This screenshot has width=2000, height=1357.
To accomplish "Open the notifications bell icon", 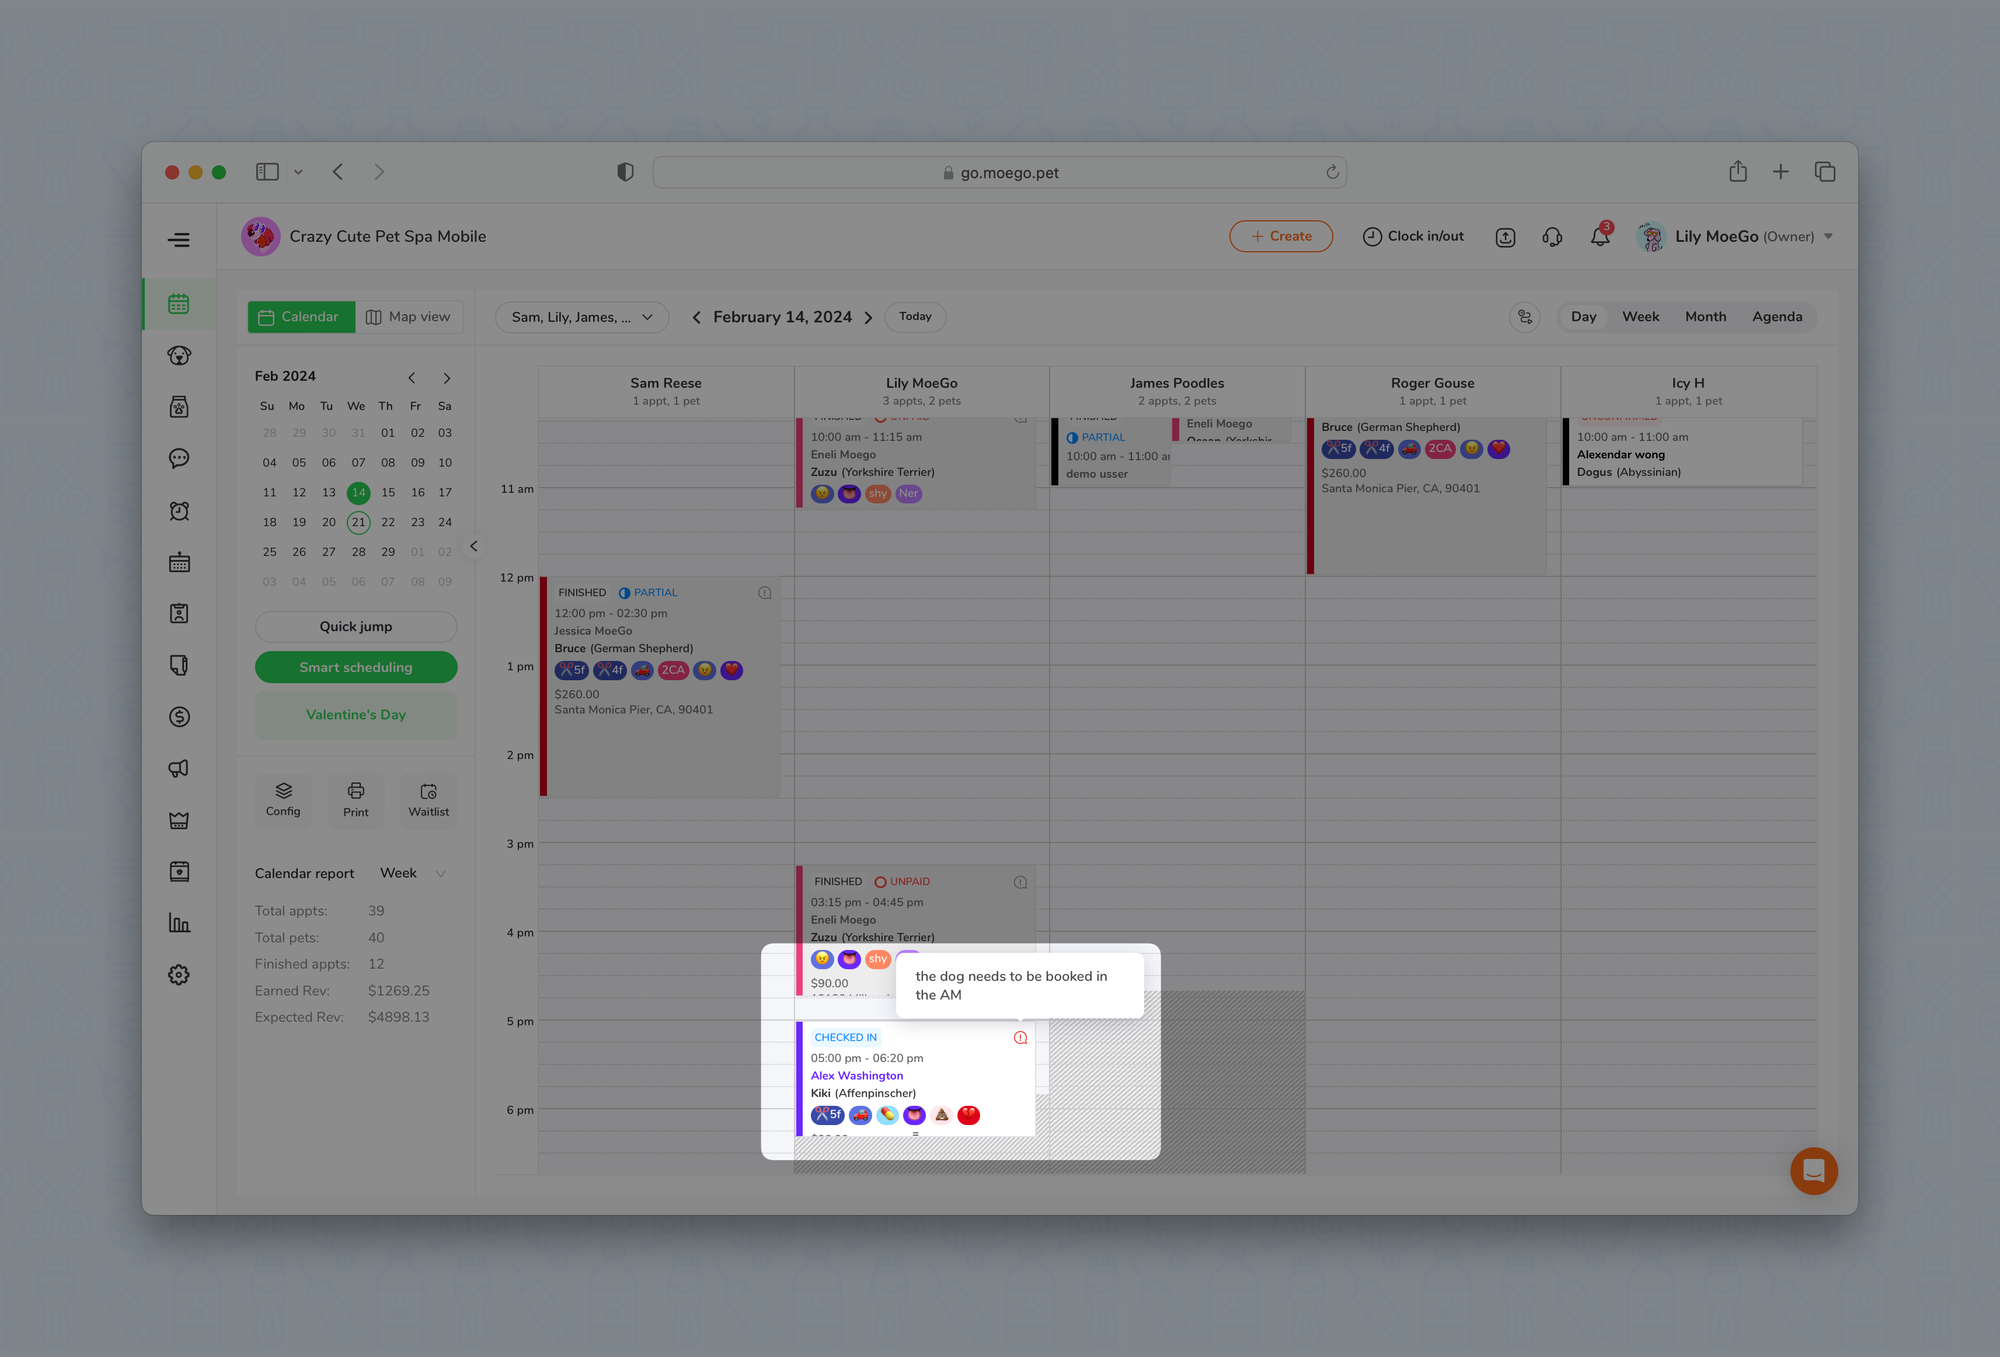I will tap(1600, 237).
